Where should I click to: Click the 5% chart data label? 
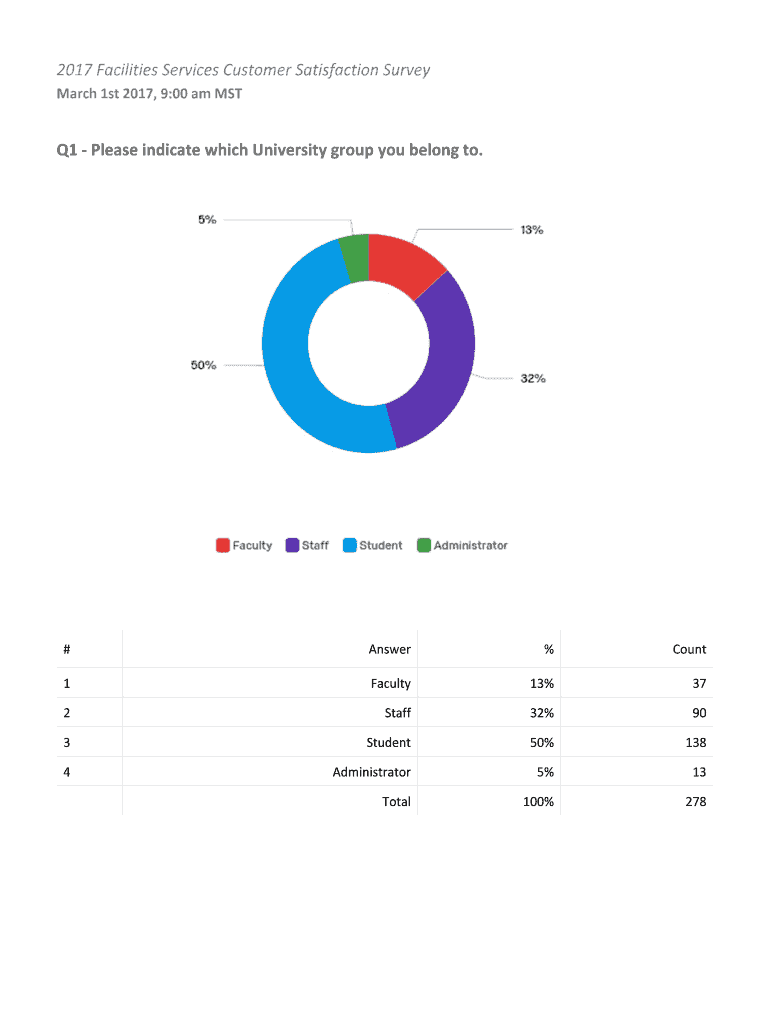207,220
